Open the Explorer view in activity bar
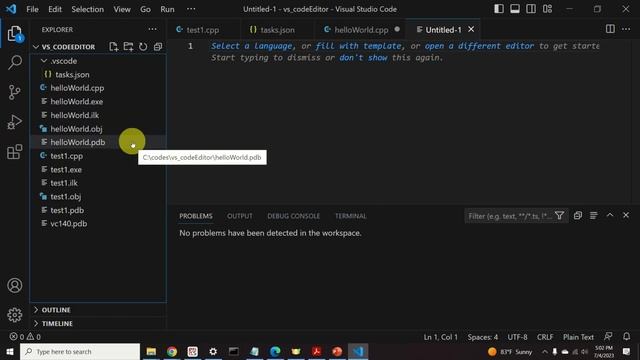The width and height of the screenshot is (640, 360). tap(15, 33)
